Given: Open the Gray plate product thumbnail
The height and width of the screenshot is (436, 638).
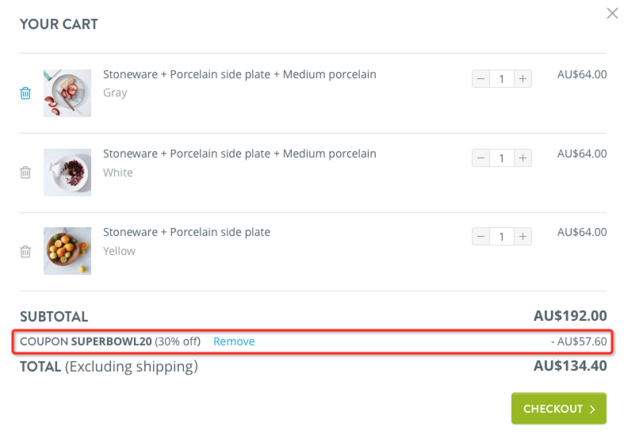Looking at the screenshot, I should [x=67, y=93].
